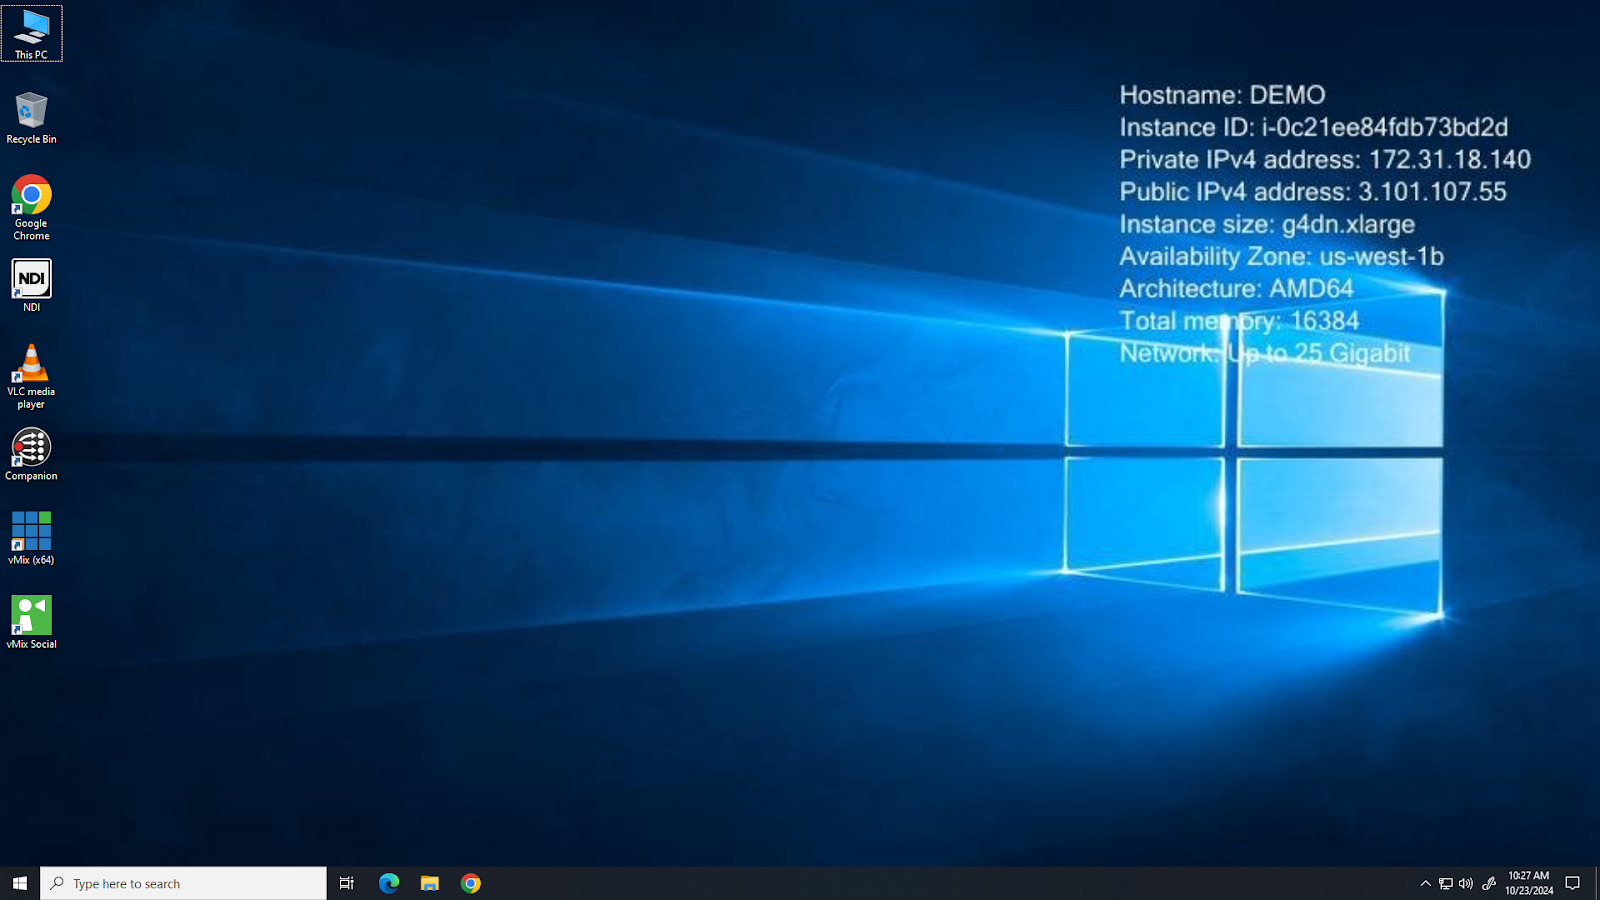Click the taskbar search box

tap(183, 883)
